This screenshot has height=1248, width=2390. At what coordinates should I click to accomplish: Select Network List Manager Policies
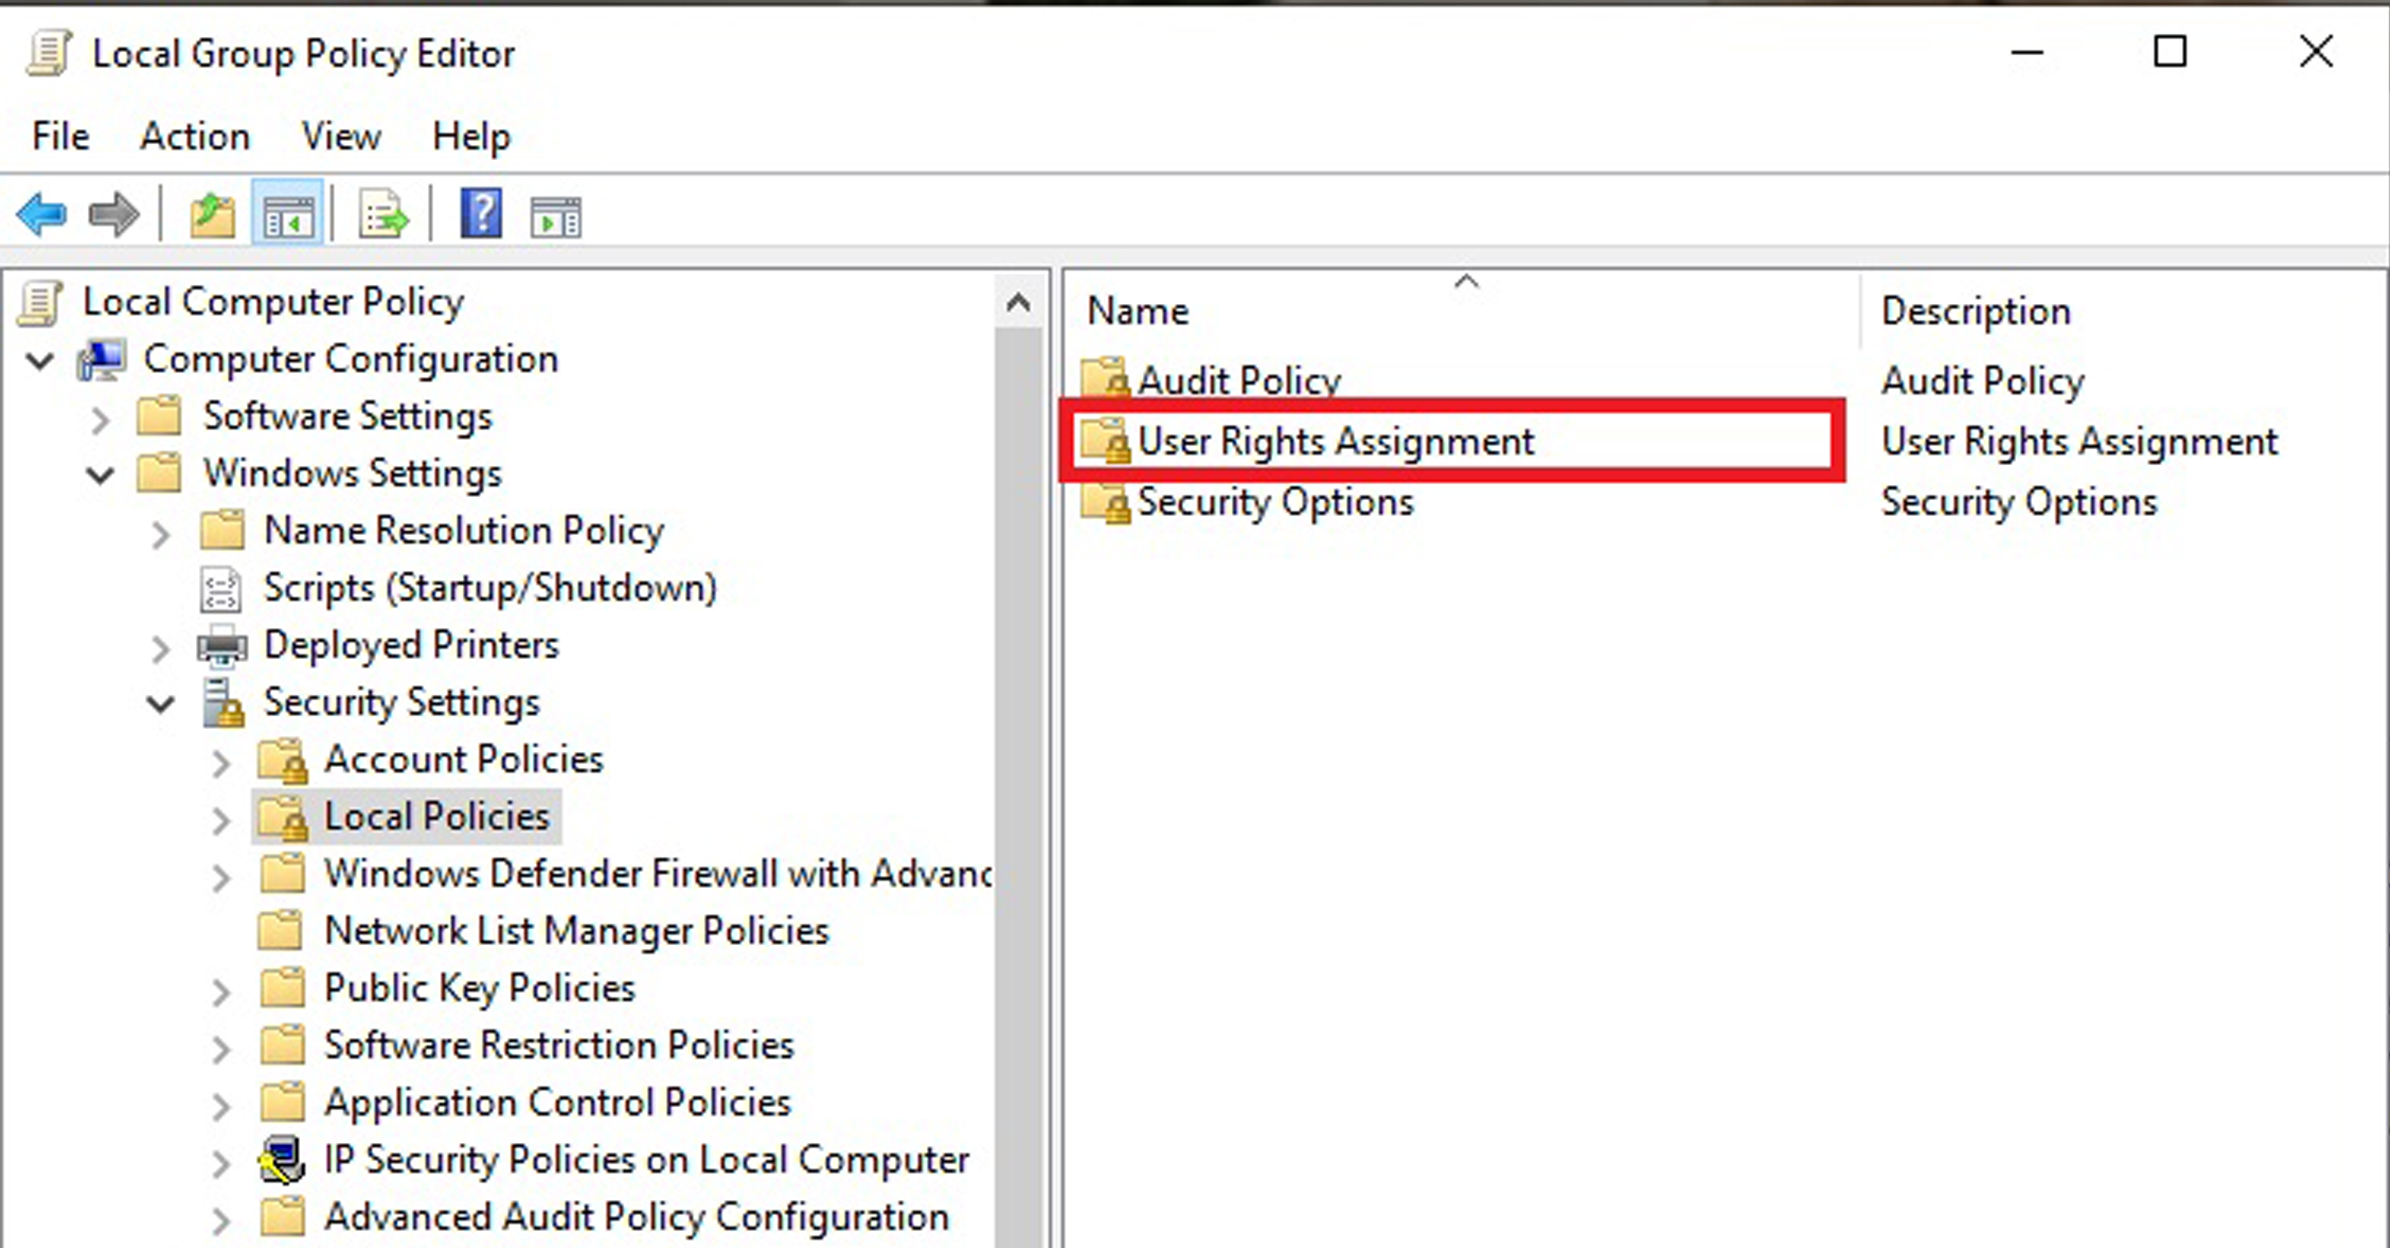click(x=576, y=931)
